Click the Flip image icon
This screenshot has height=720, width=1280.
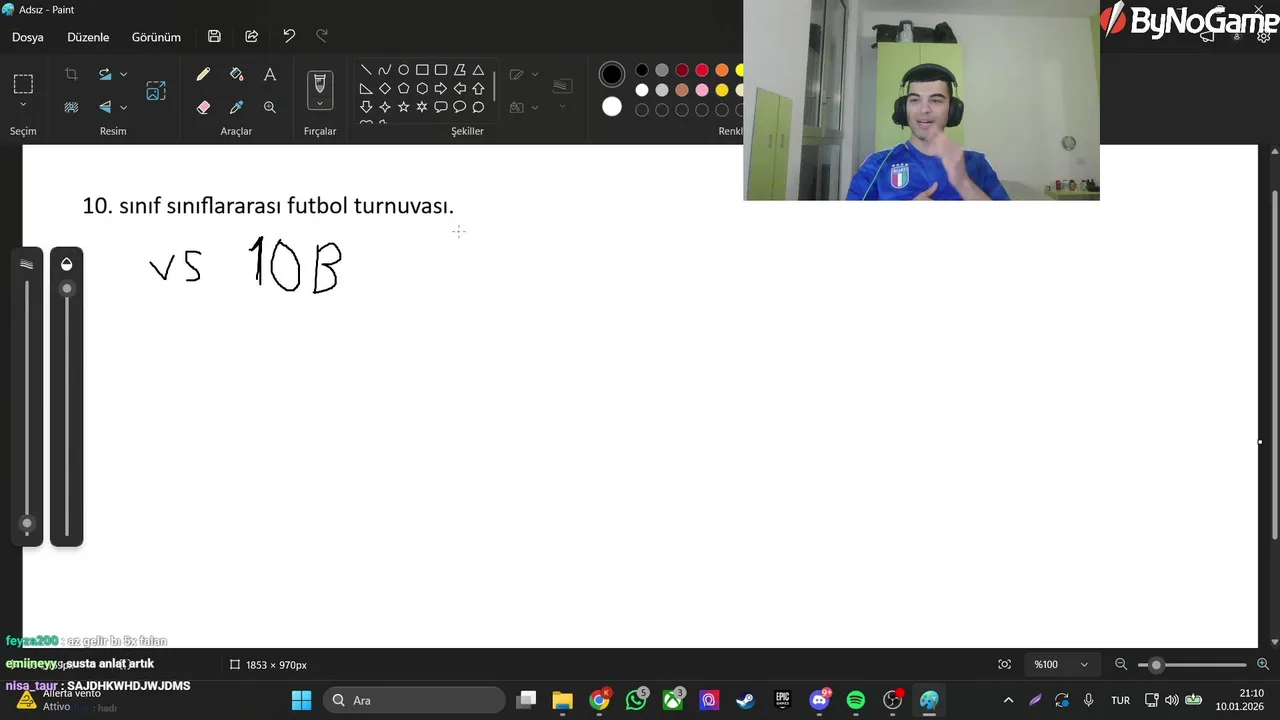point(105,107)
